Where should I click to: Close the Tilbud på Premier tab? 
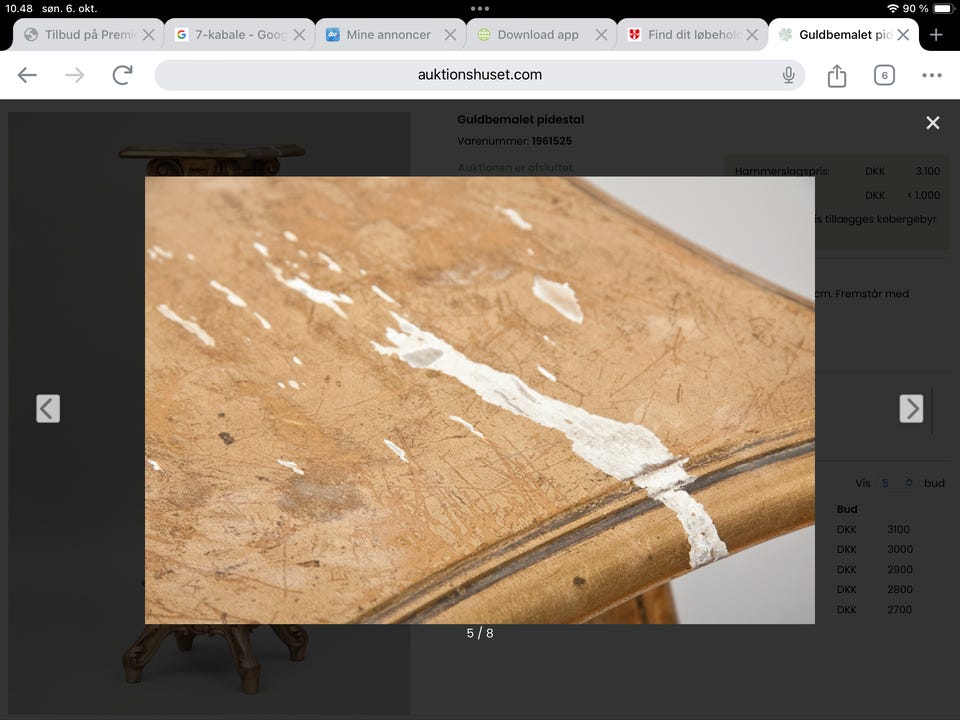(149, 35)
